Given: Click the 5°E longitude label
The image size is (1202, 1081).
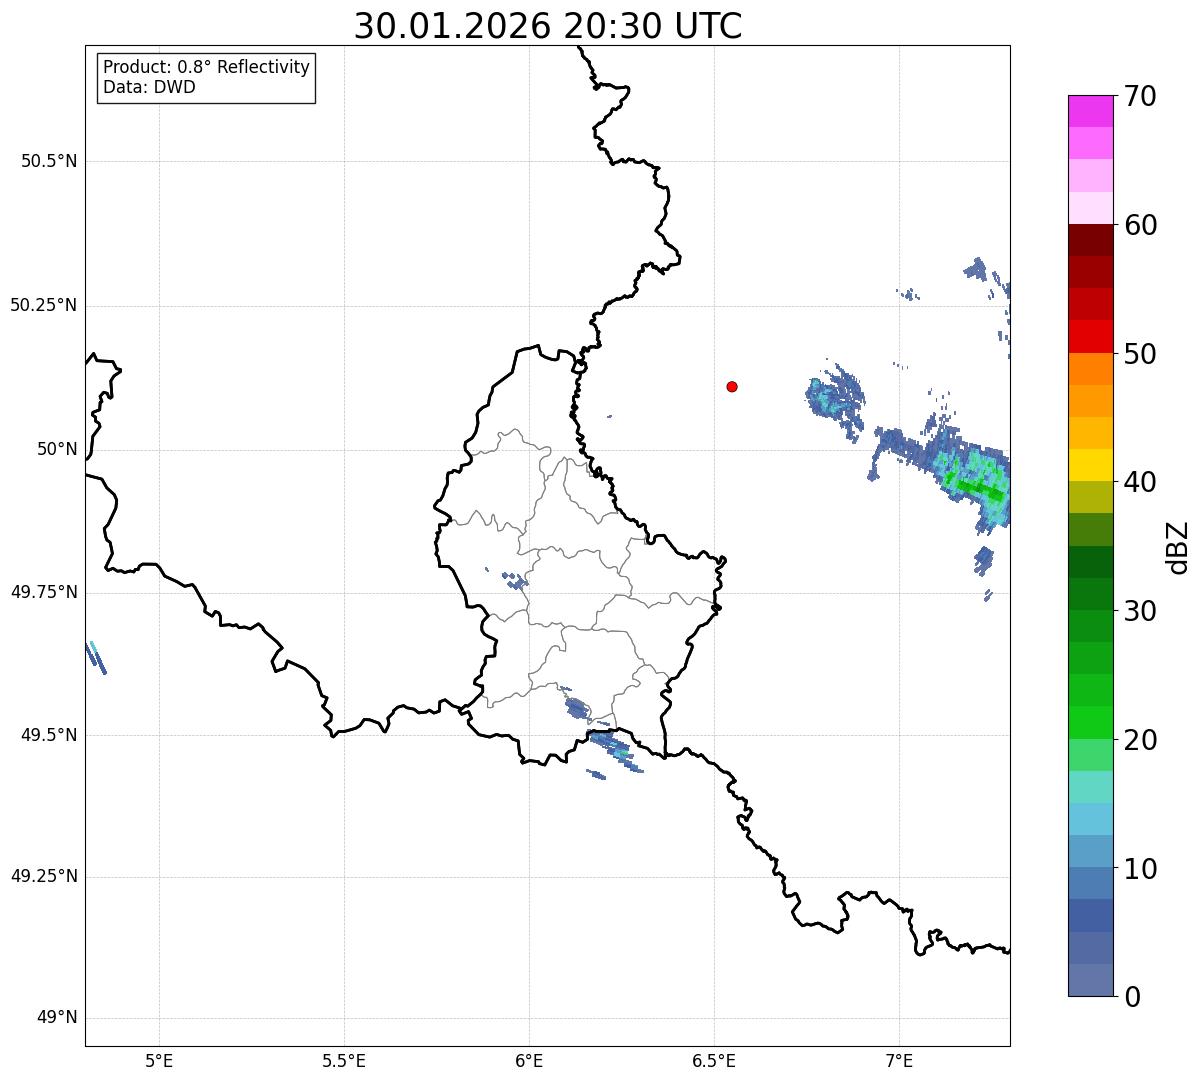Looking at the screenshot, I should (x=159, y=1060).
